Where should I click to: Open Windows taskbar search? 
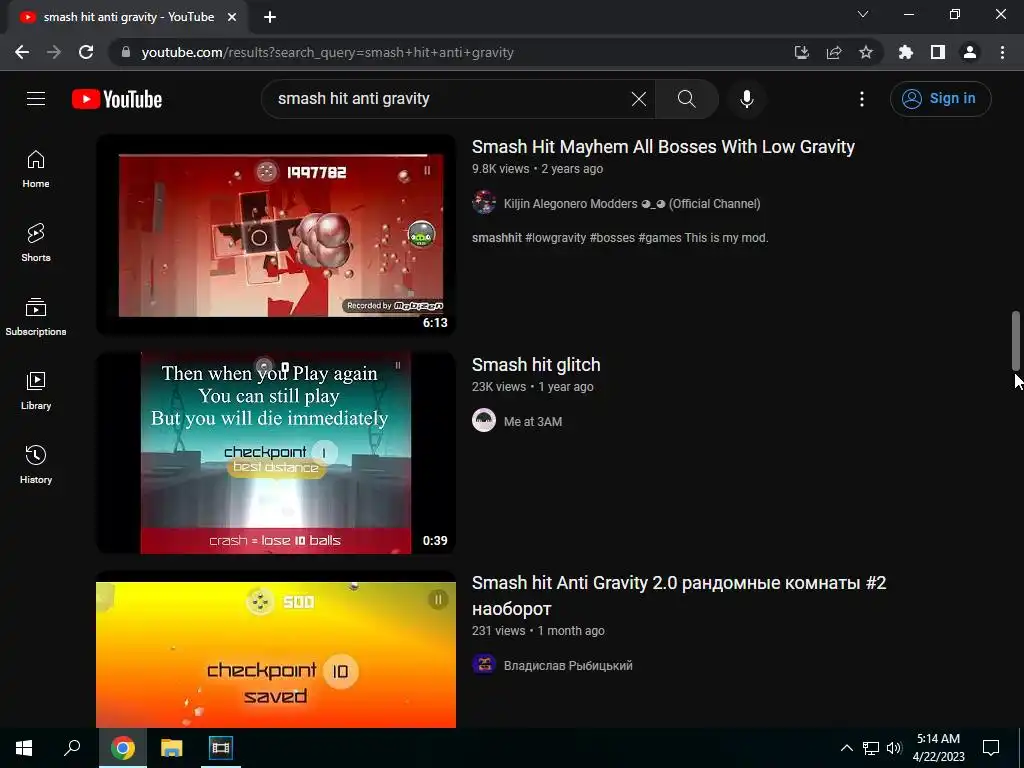[x=72, y=748]
